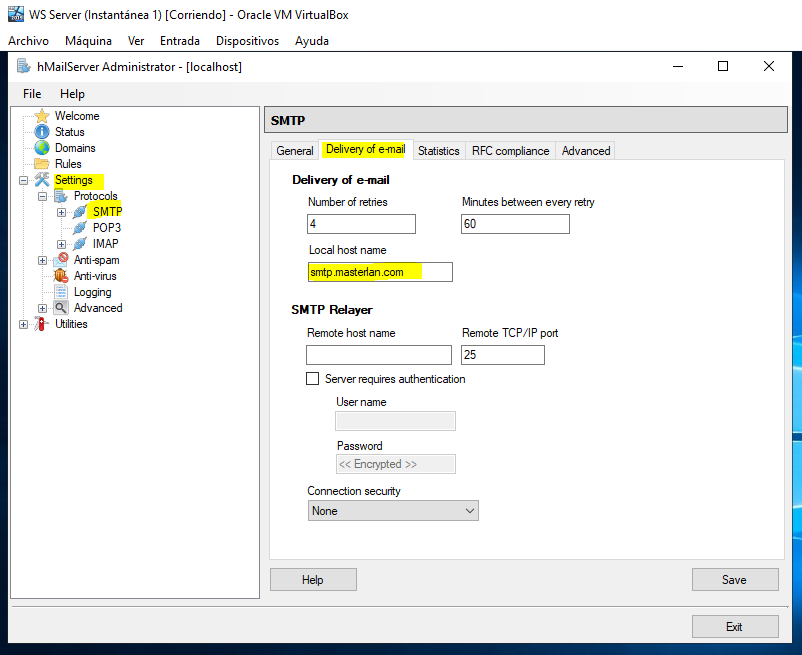The height and width of the screenshot is (655, 802).
Task: Select Status in the tree
Action: point(70,132)
